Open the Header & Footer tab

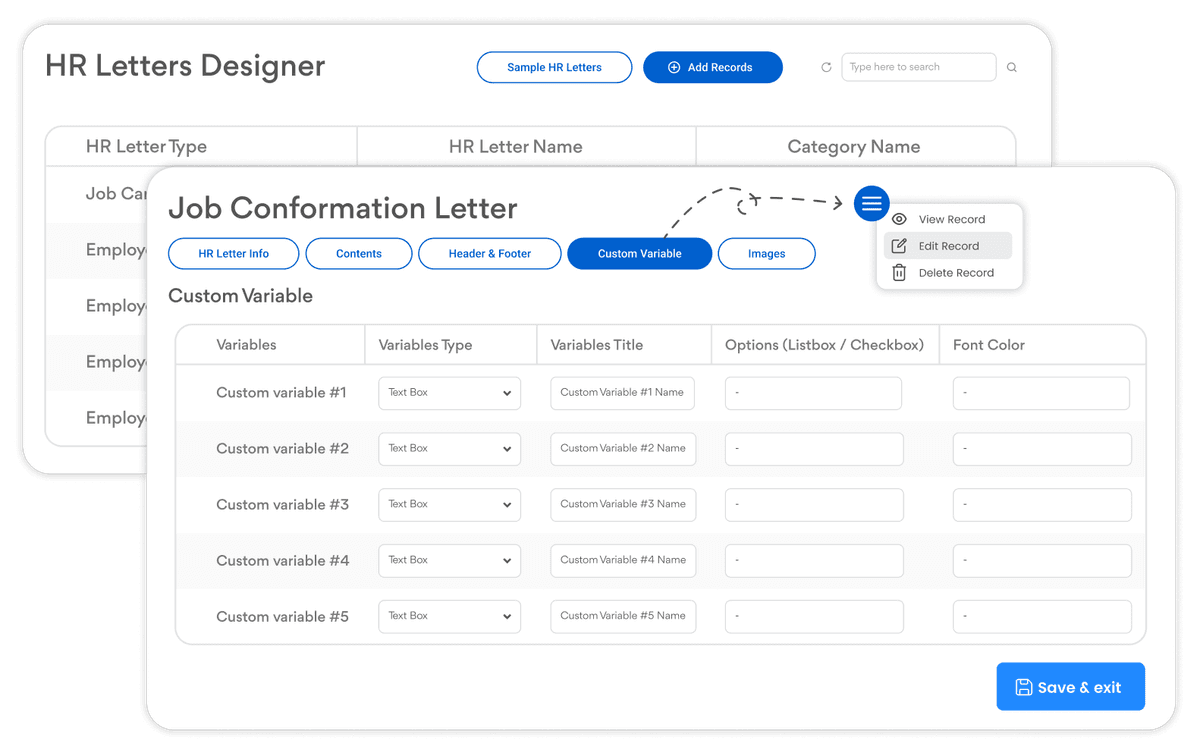click(x=489, y=253)
